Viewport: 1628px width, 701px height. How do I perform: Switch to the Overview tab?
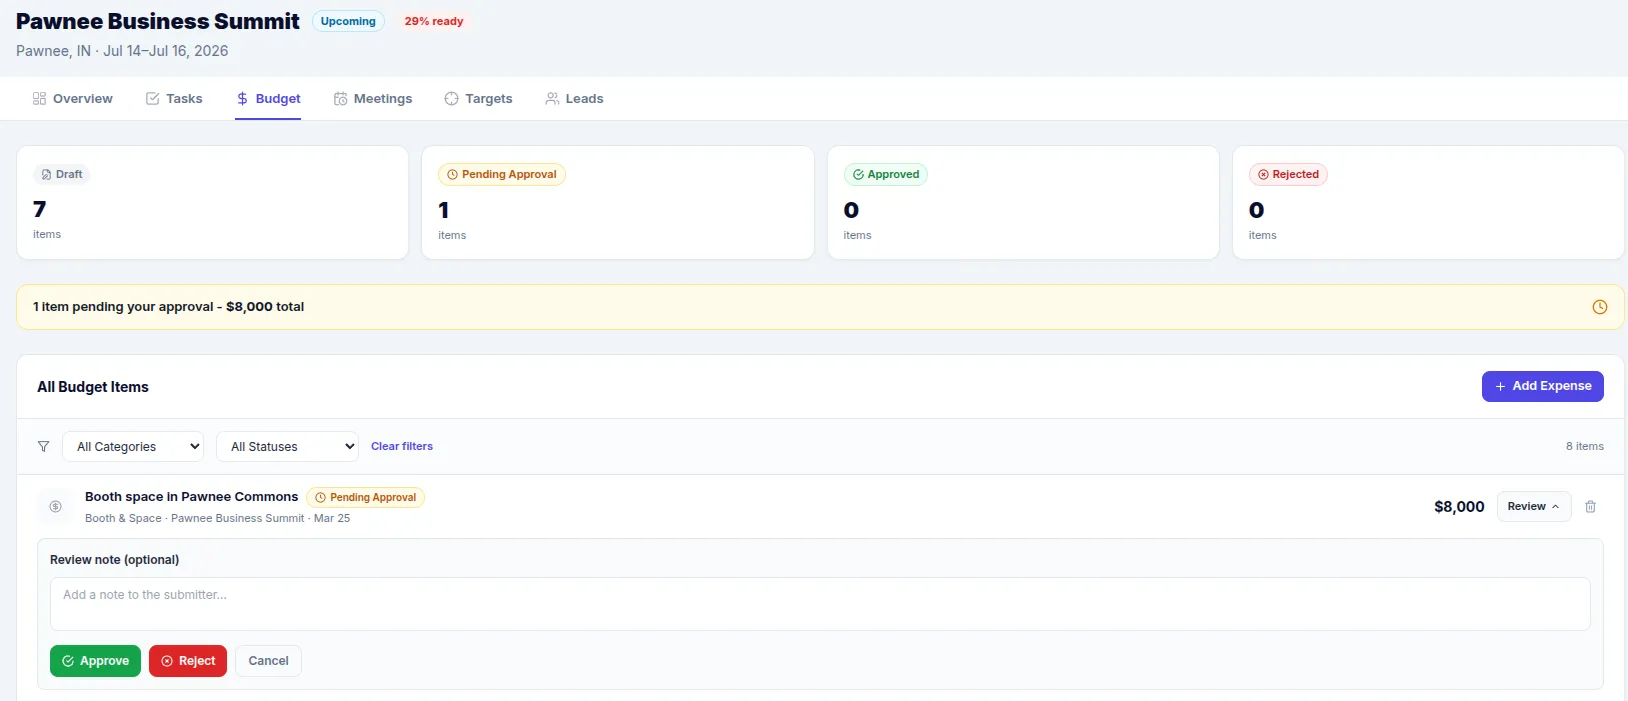[73, 99]
